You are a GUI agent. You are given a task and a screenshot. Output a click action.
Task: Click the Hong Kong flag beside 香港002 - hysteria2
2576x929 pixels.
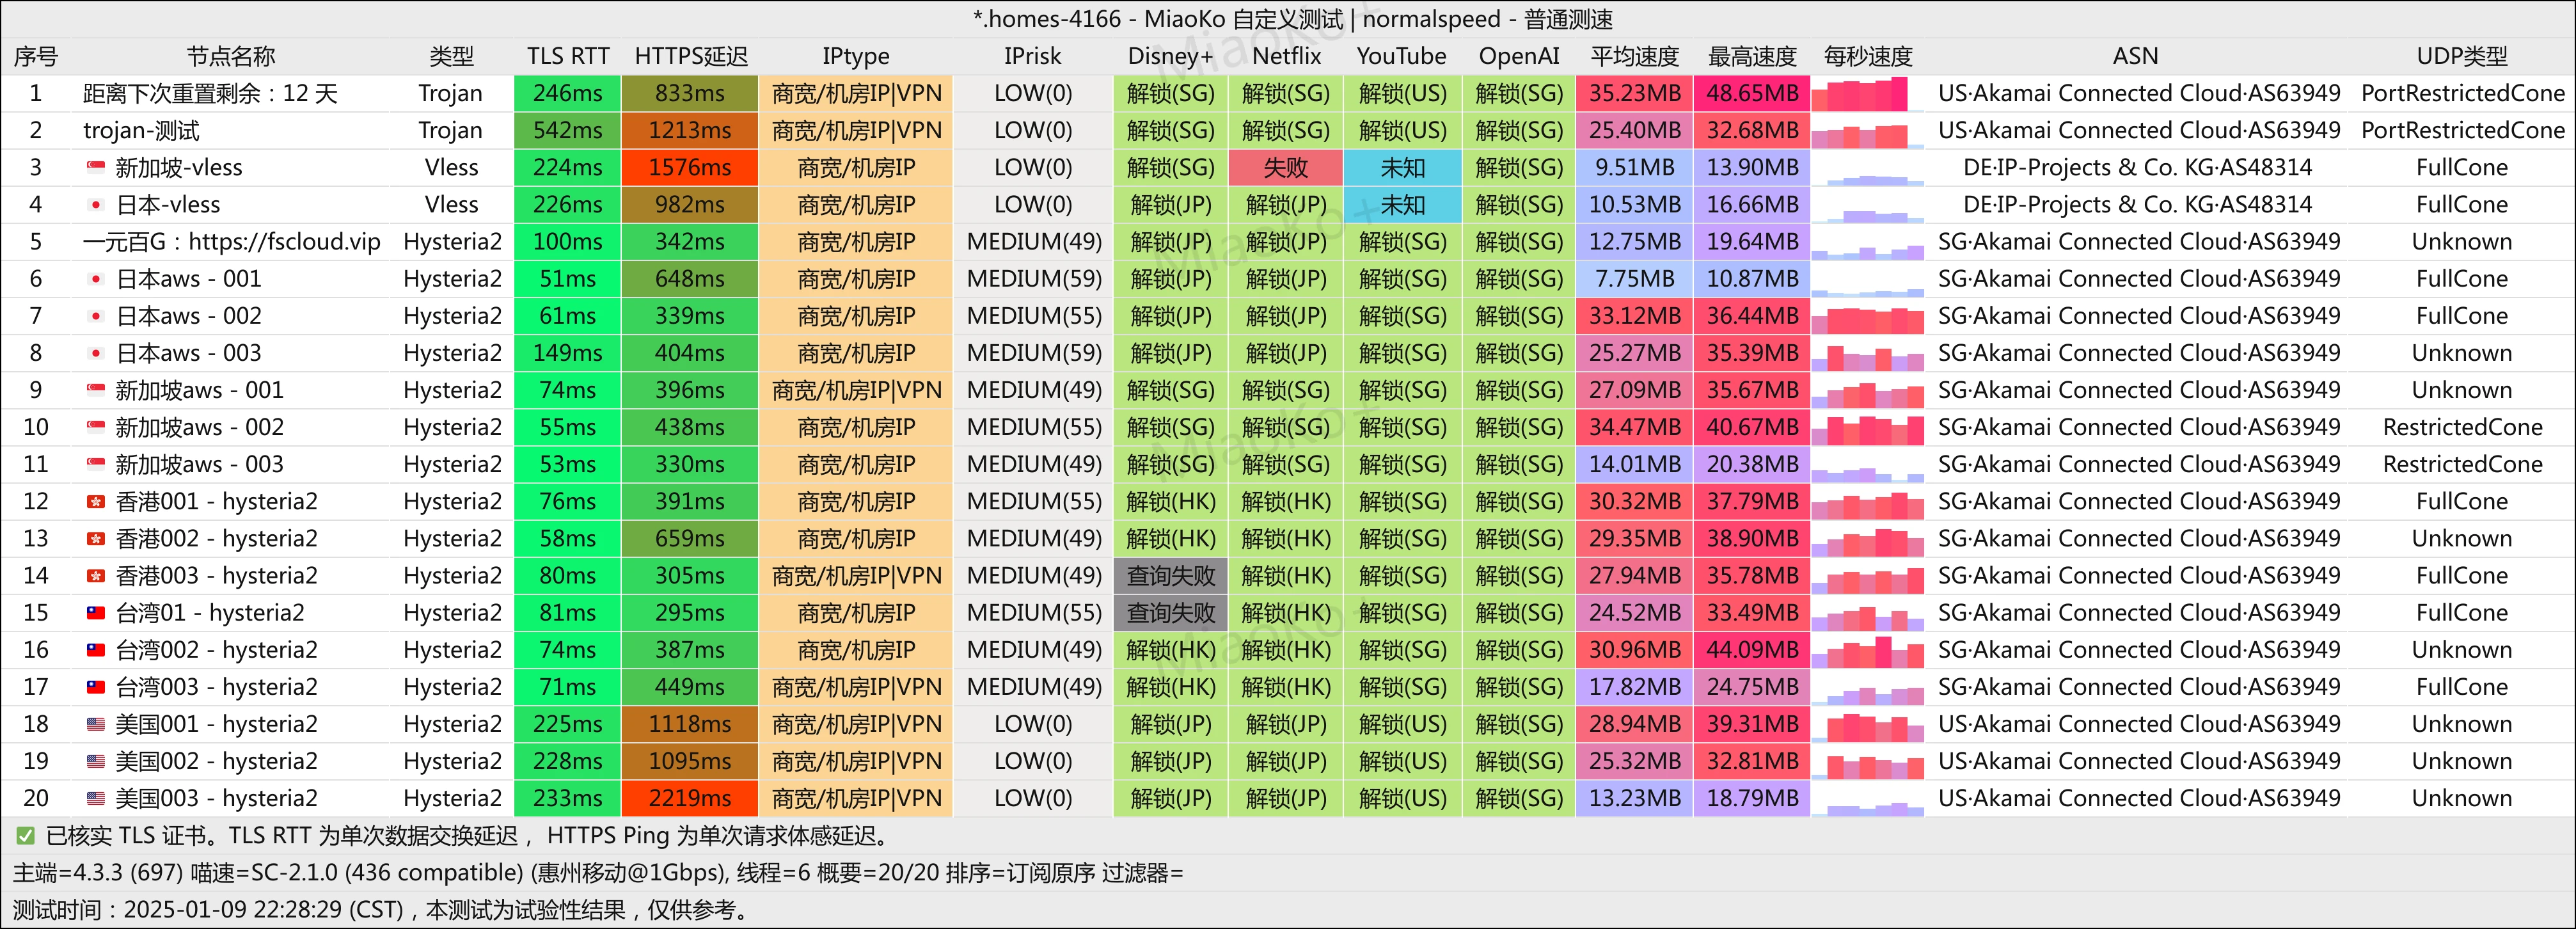(96, 538)
